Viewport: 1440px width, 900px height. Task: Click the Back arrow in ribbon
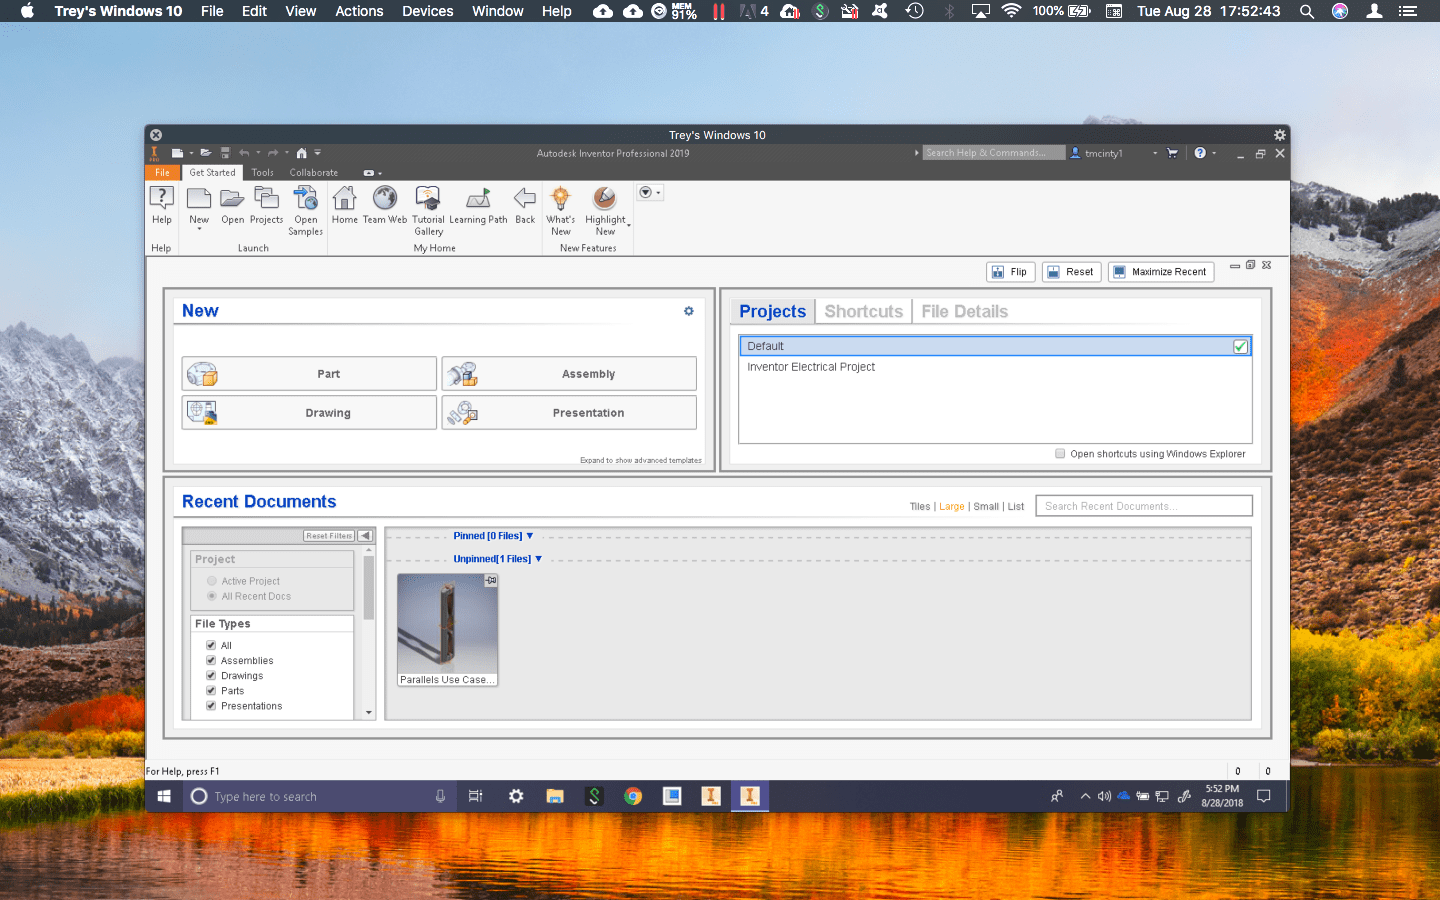coord(525,205)
